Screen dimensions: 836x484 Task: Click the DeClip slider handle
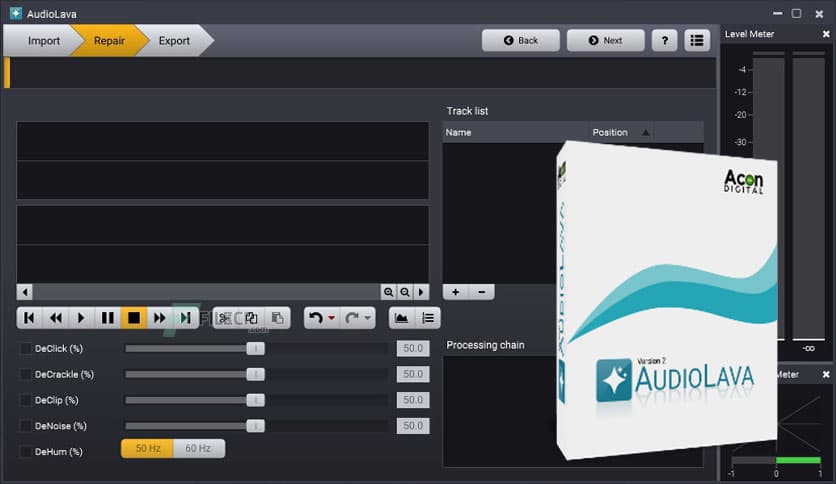coord(255,400)
